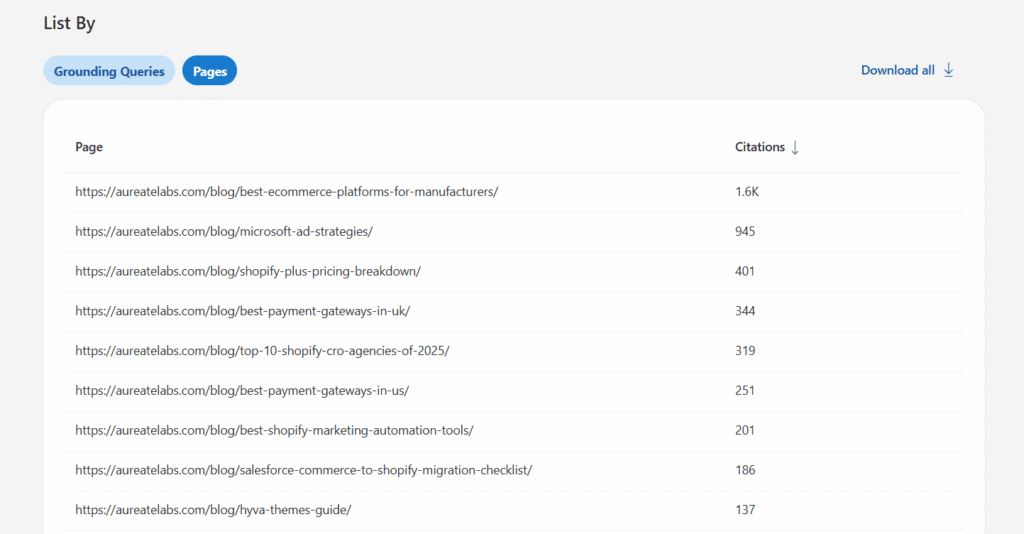The height and width of the screenshot is (534, 1024).
Task: Select the 201 citations value
Action: pyautogui.click(x=745, y=430)
